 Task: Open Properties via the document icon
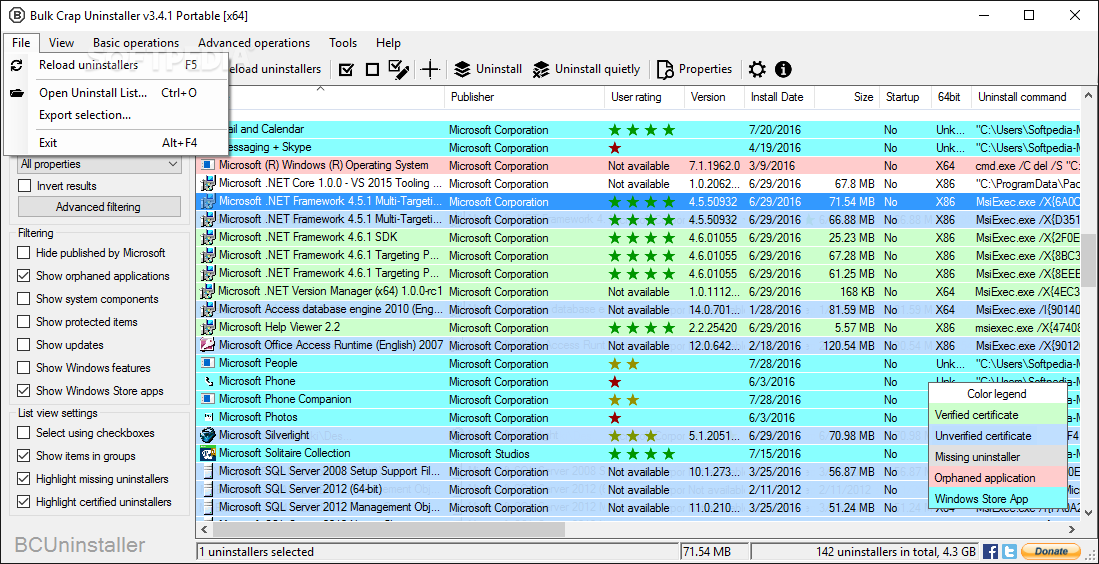664,69
